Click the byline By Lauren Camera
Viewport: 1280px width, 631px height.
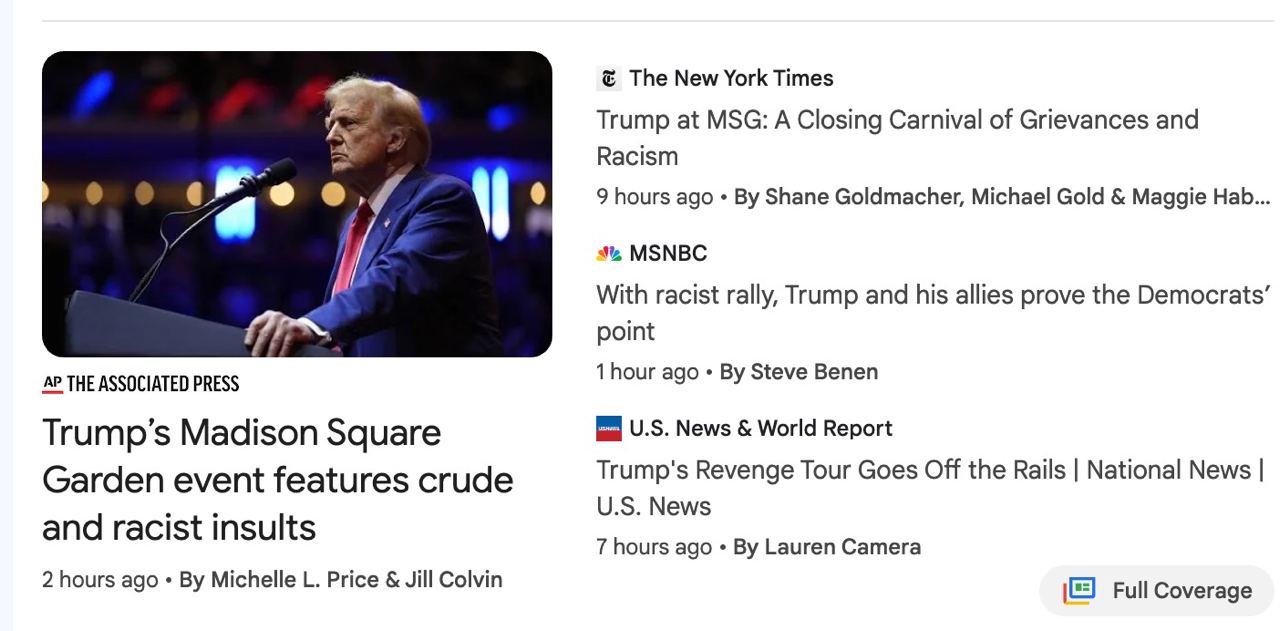coord(827,547)
